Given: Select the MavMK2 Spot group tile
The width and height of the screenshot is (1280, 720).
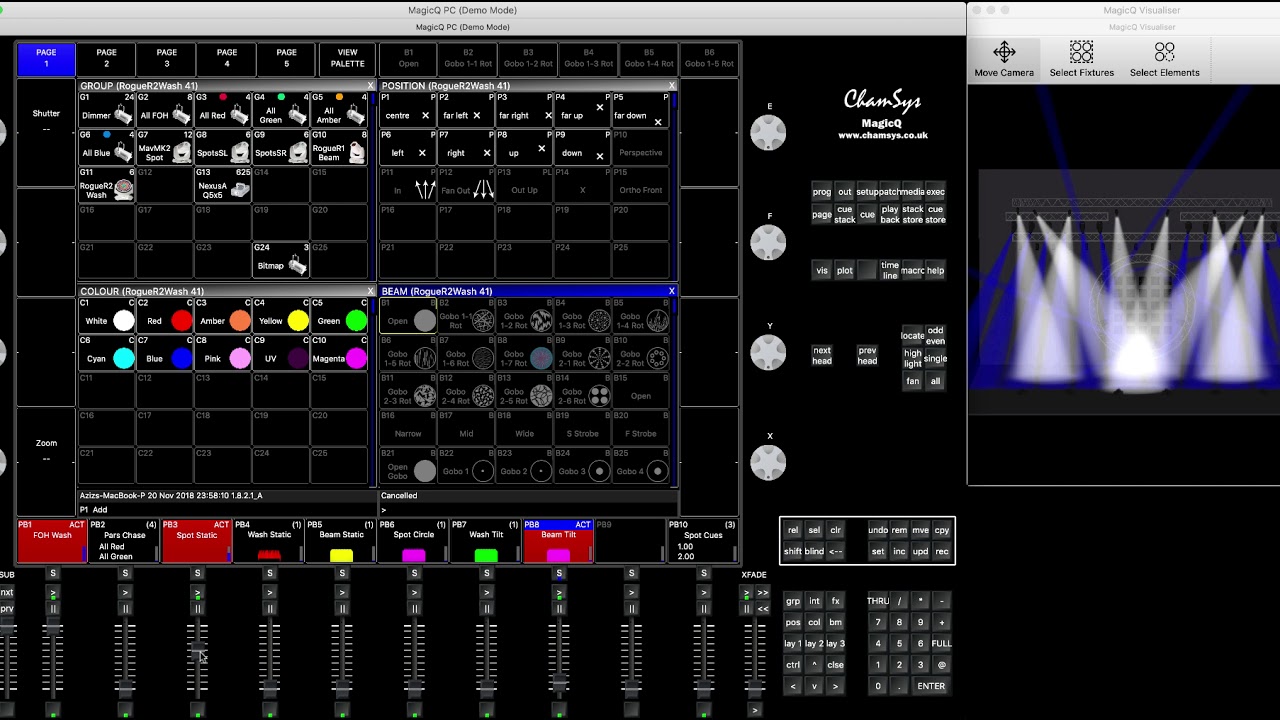Looking at the screenshot, I should point(165,148).
